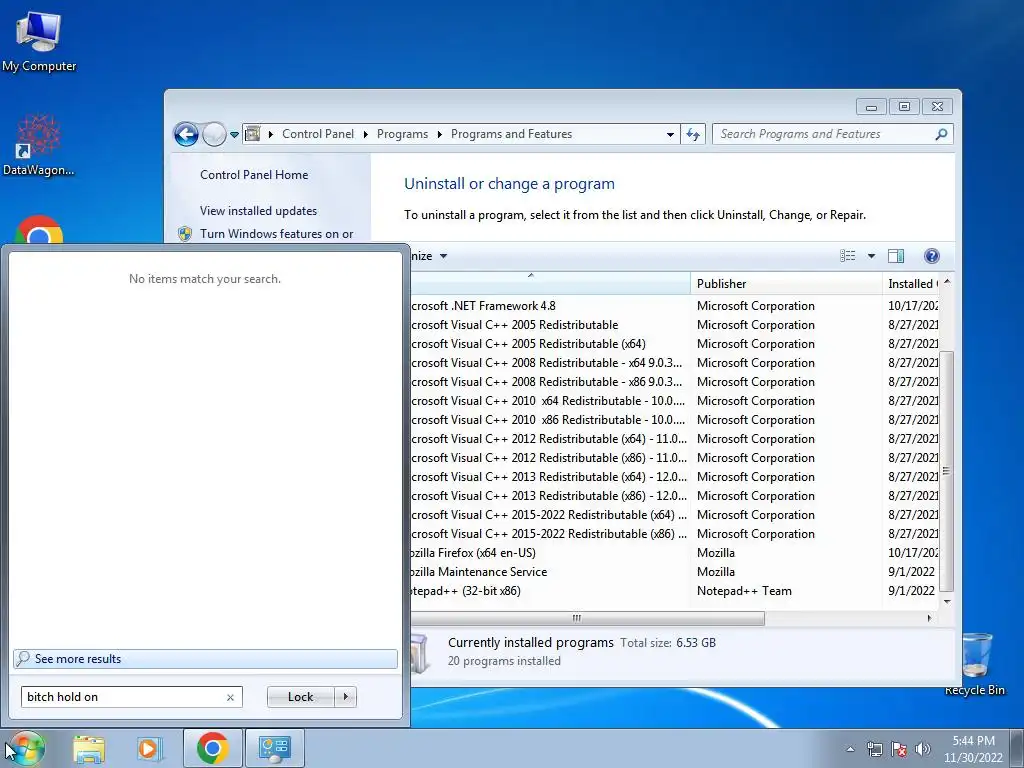Show hidden tray icons arrow
Screen dimensions: 1024x768
(850, 749)
